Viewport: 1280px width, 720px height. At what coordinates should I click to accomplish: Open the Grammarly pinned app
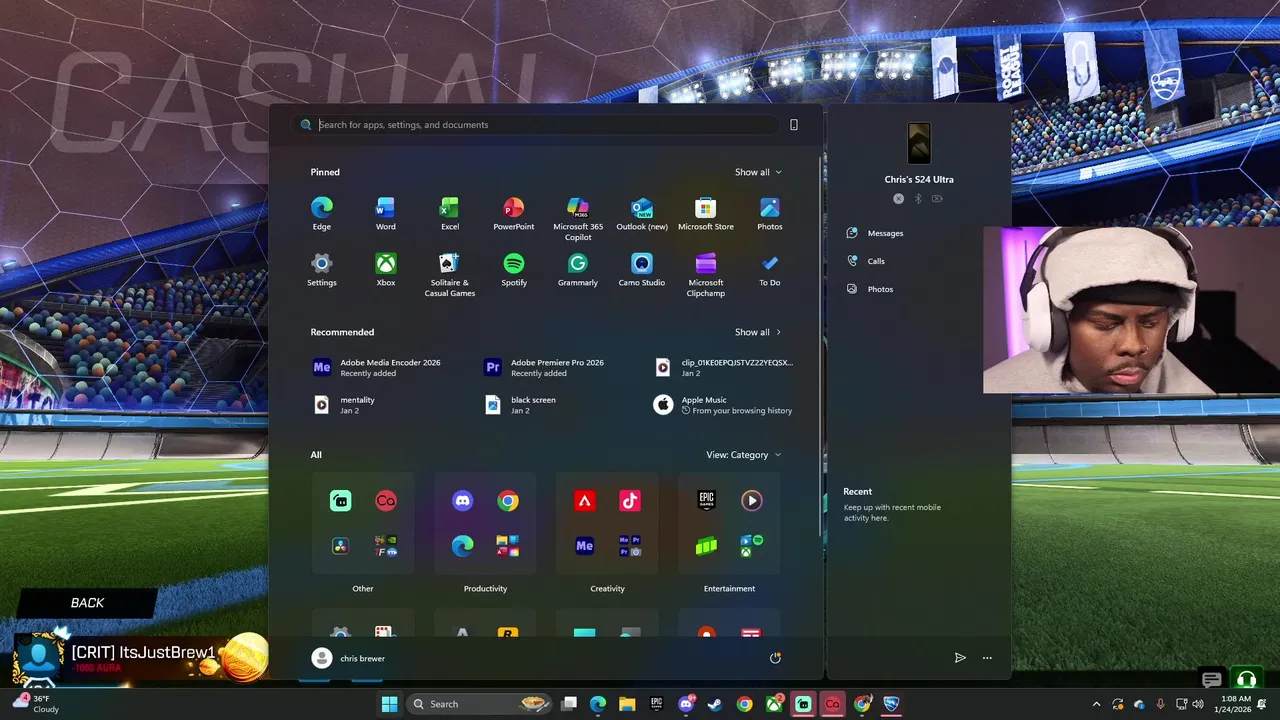pyautogui.click(x=578, y=269)
